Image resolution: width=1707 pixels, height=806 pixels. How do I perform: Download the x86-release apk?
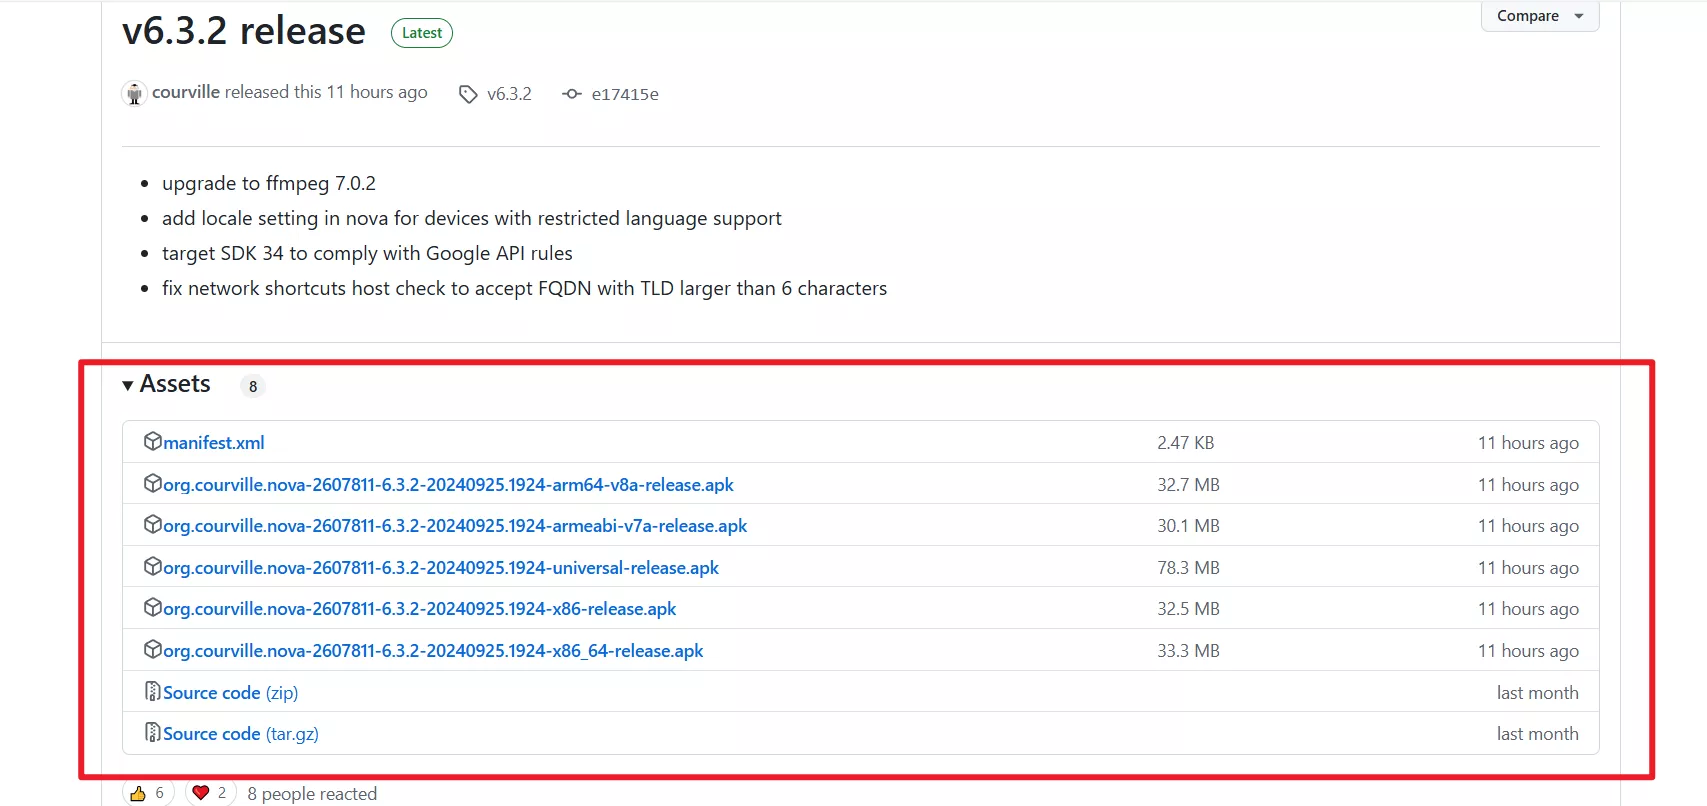click(420, 608)
